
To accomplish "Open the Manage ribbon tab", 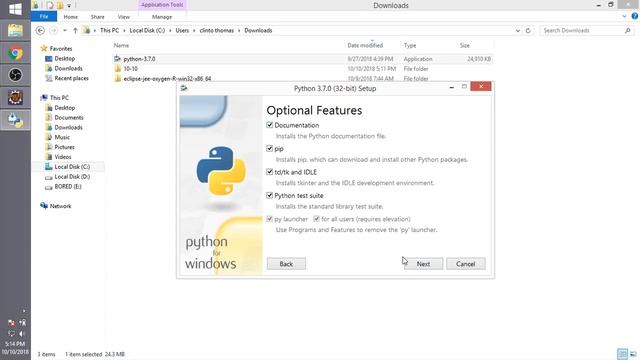I will (162, 17).
